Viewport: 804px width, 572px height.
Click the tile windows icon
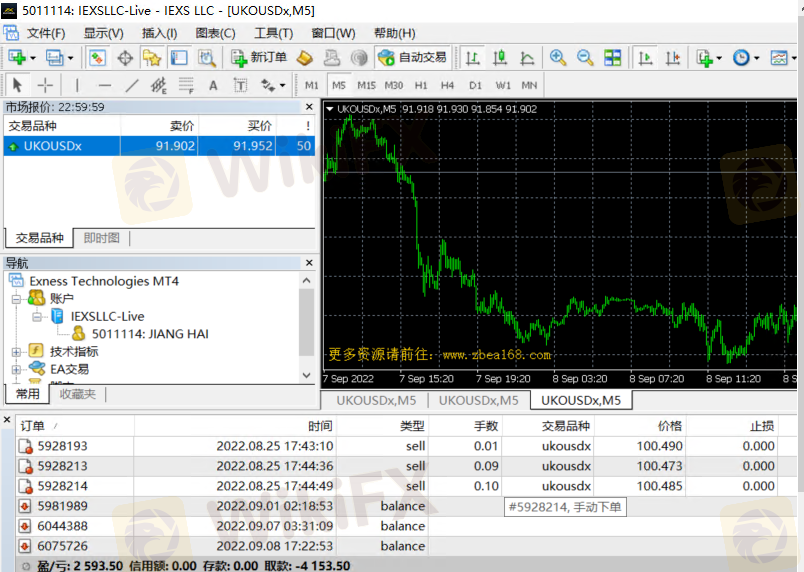point(612,58)
